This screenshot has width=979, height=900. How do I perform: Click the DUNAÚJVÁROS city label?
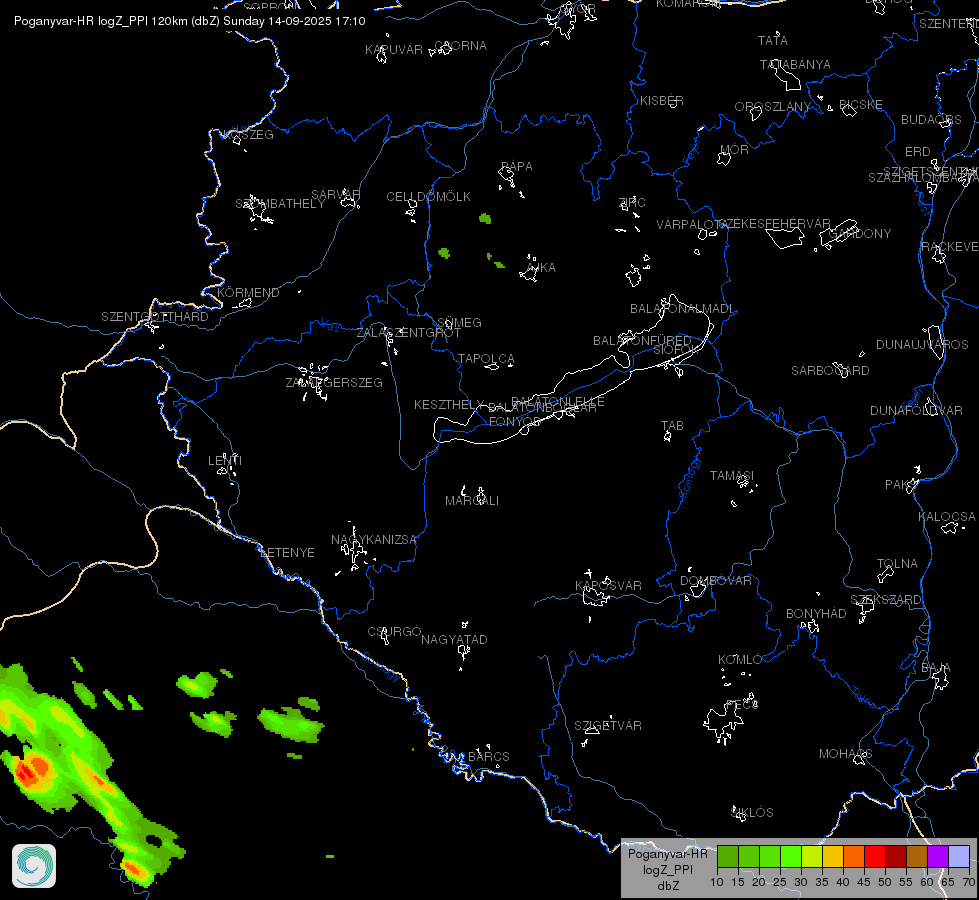click(x=922, y=344)
